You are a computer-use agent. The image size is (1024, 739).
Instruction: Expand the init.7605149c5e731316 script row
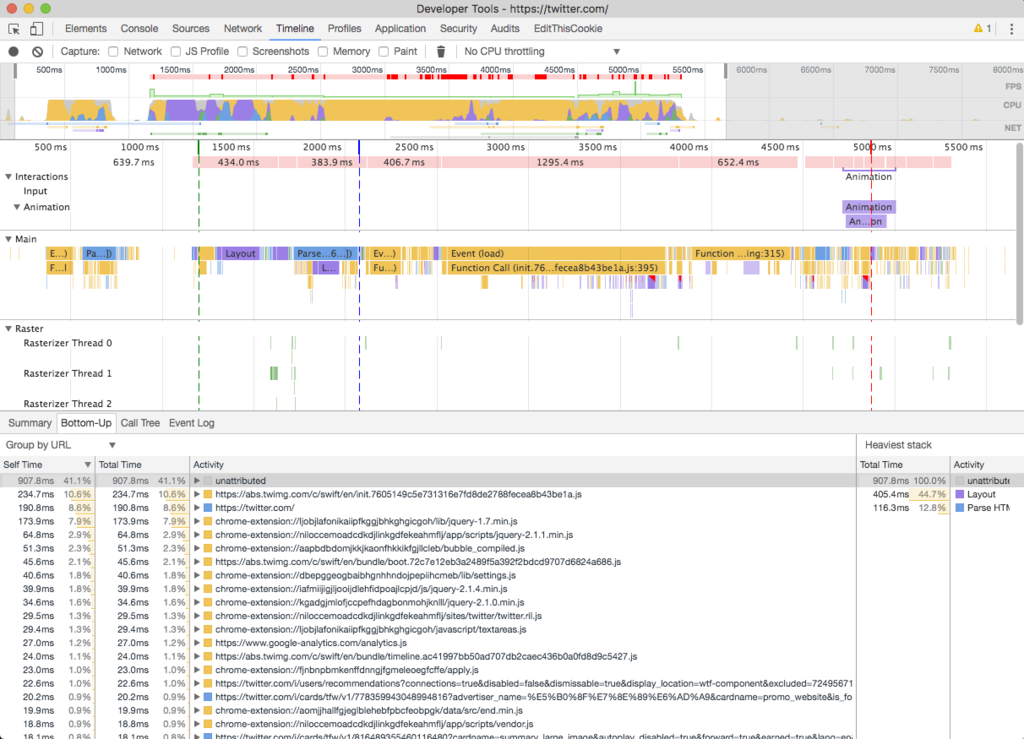[x=197, y=494]
